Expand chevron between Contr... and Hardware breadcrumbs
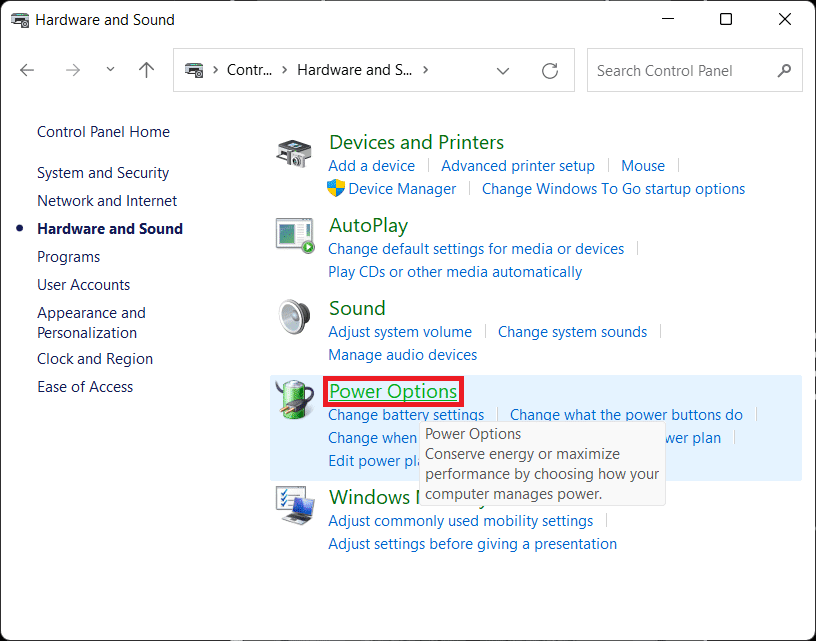 [x=285, y=70]
